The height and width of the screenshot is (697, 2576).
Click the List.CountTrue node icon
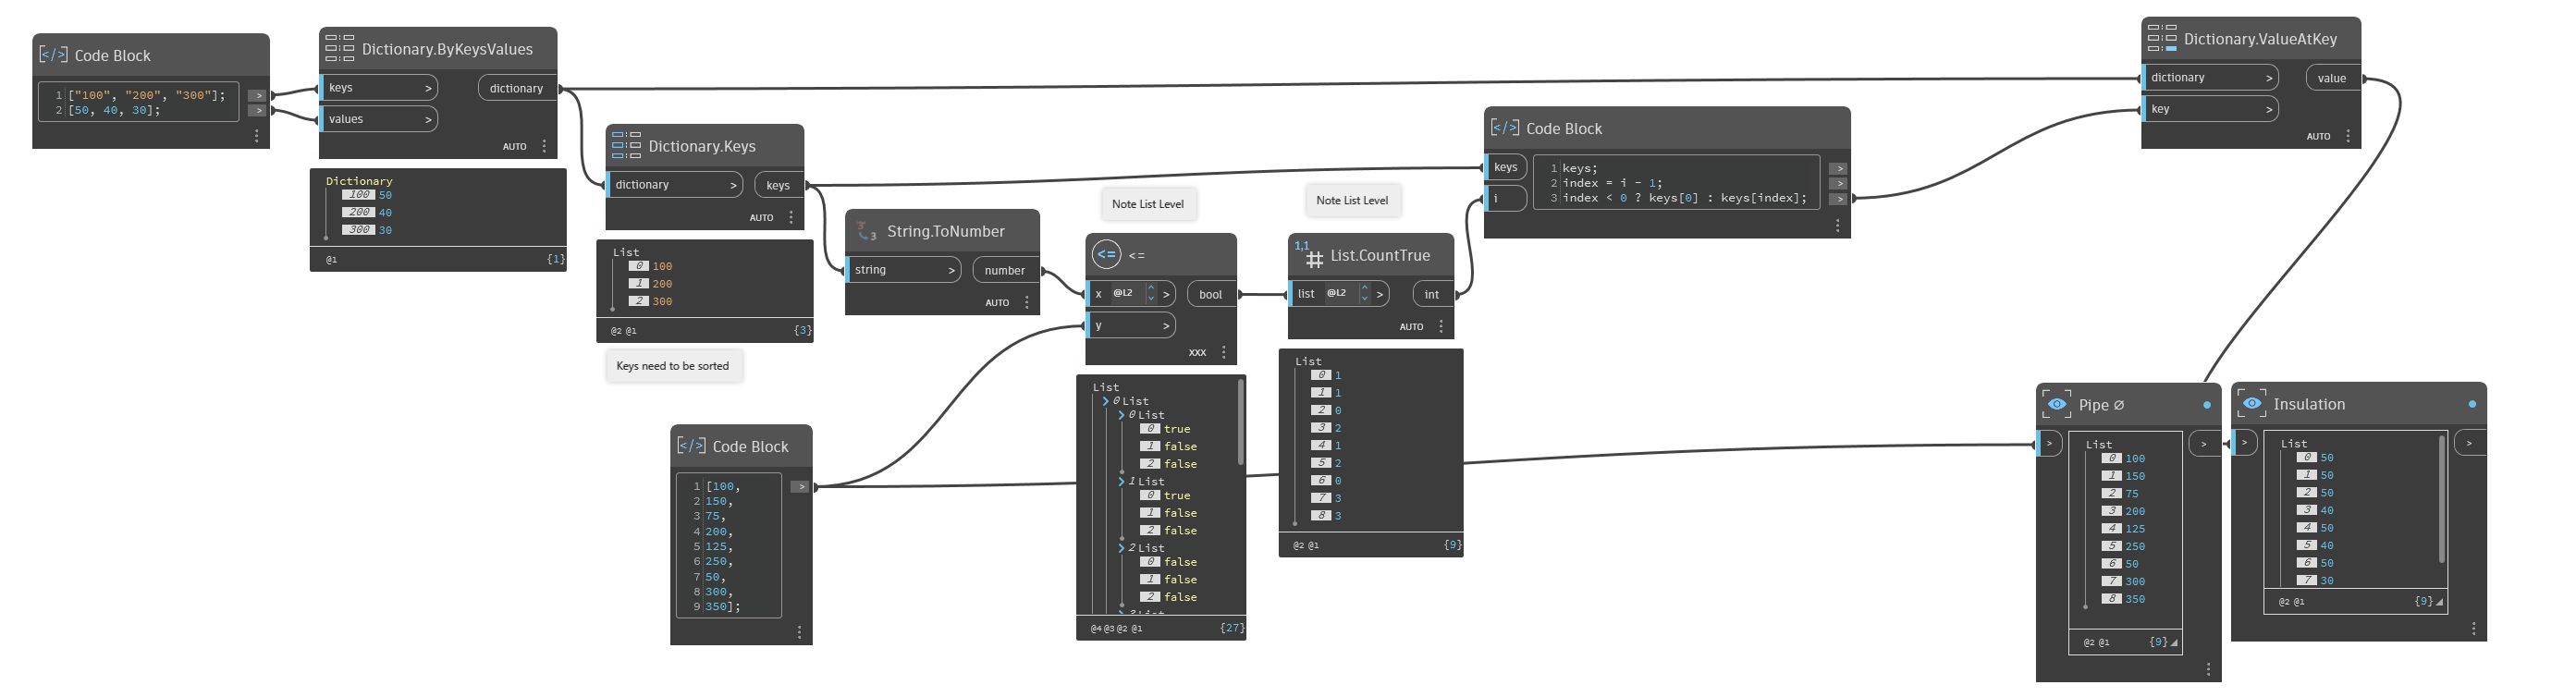tap(1309, 254)
